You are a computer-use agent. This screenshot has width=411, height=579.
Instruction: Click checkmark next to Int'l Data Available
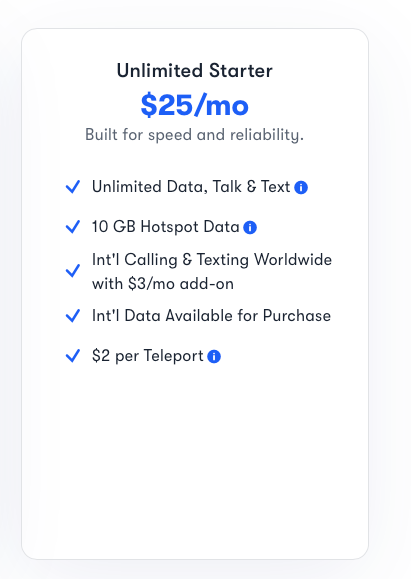(x=73, y=316)
